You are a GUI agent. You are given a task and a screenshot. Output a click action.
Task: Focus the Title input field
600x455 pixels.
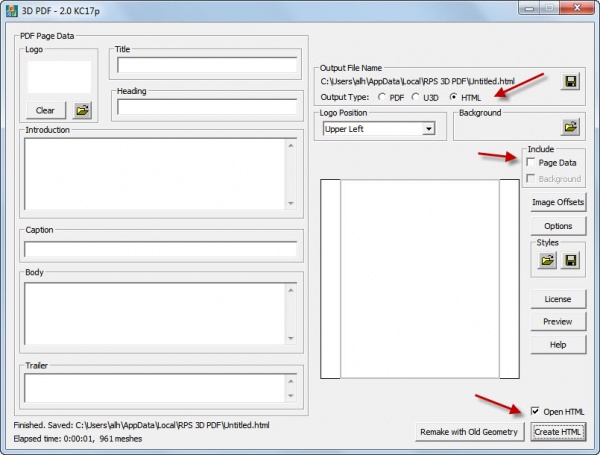[207, 65]
